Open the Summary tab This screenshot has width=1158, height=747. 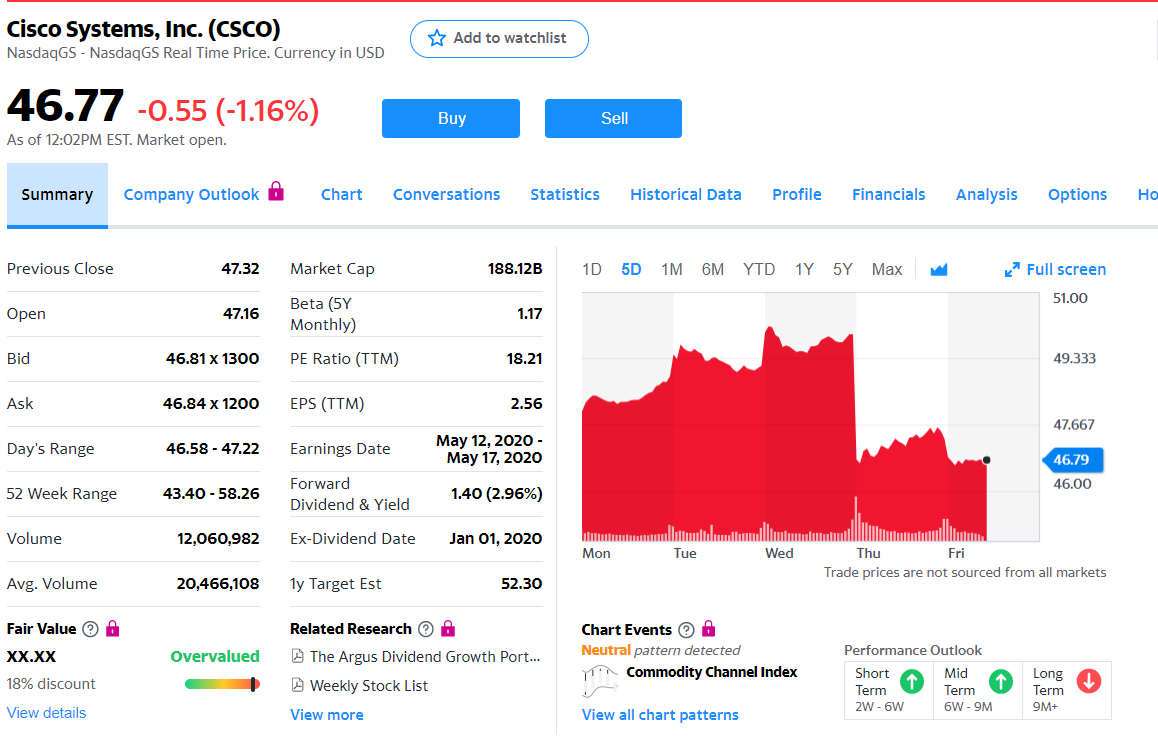(x=57, y=195)
